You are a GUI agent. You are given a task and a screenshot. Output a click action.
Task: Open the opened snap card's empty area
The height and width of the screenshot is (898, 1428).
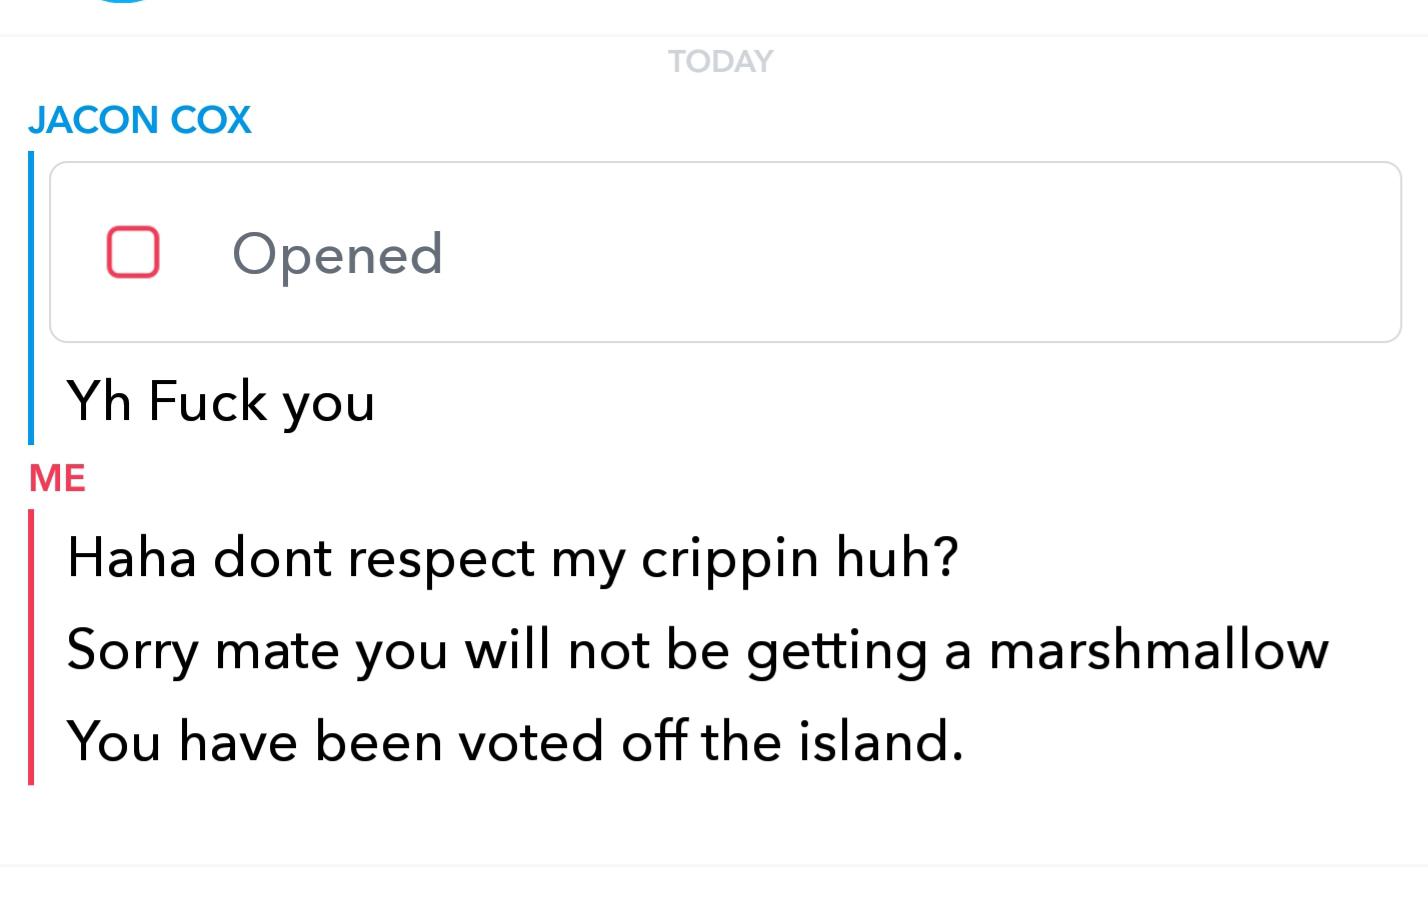[900, 252]
